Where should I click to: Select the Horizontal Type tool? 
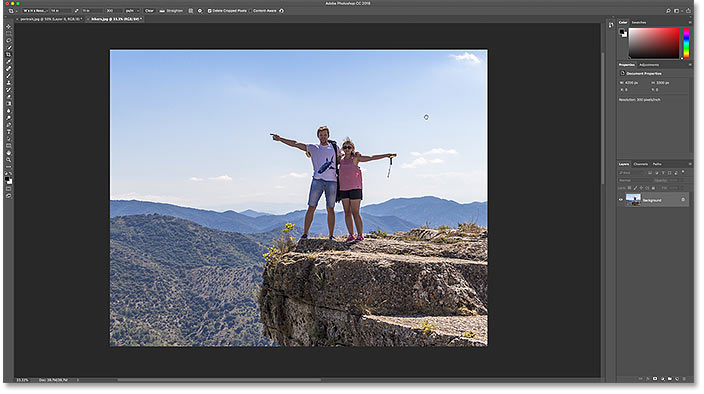pyautogui.click(x=9, y=131)
